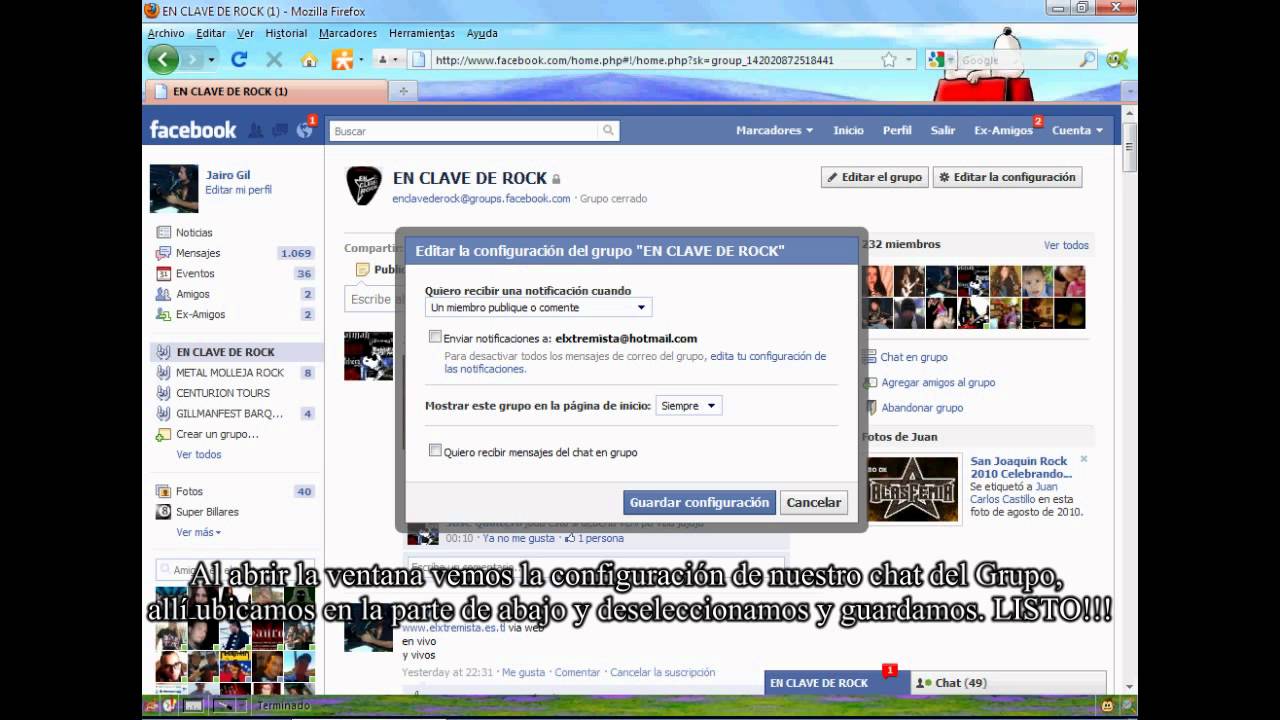
Task: Click Editar mi perfil link
Action: 238,190
